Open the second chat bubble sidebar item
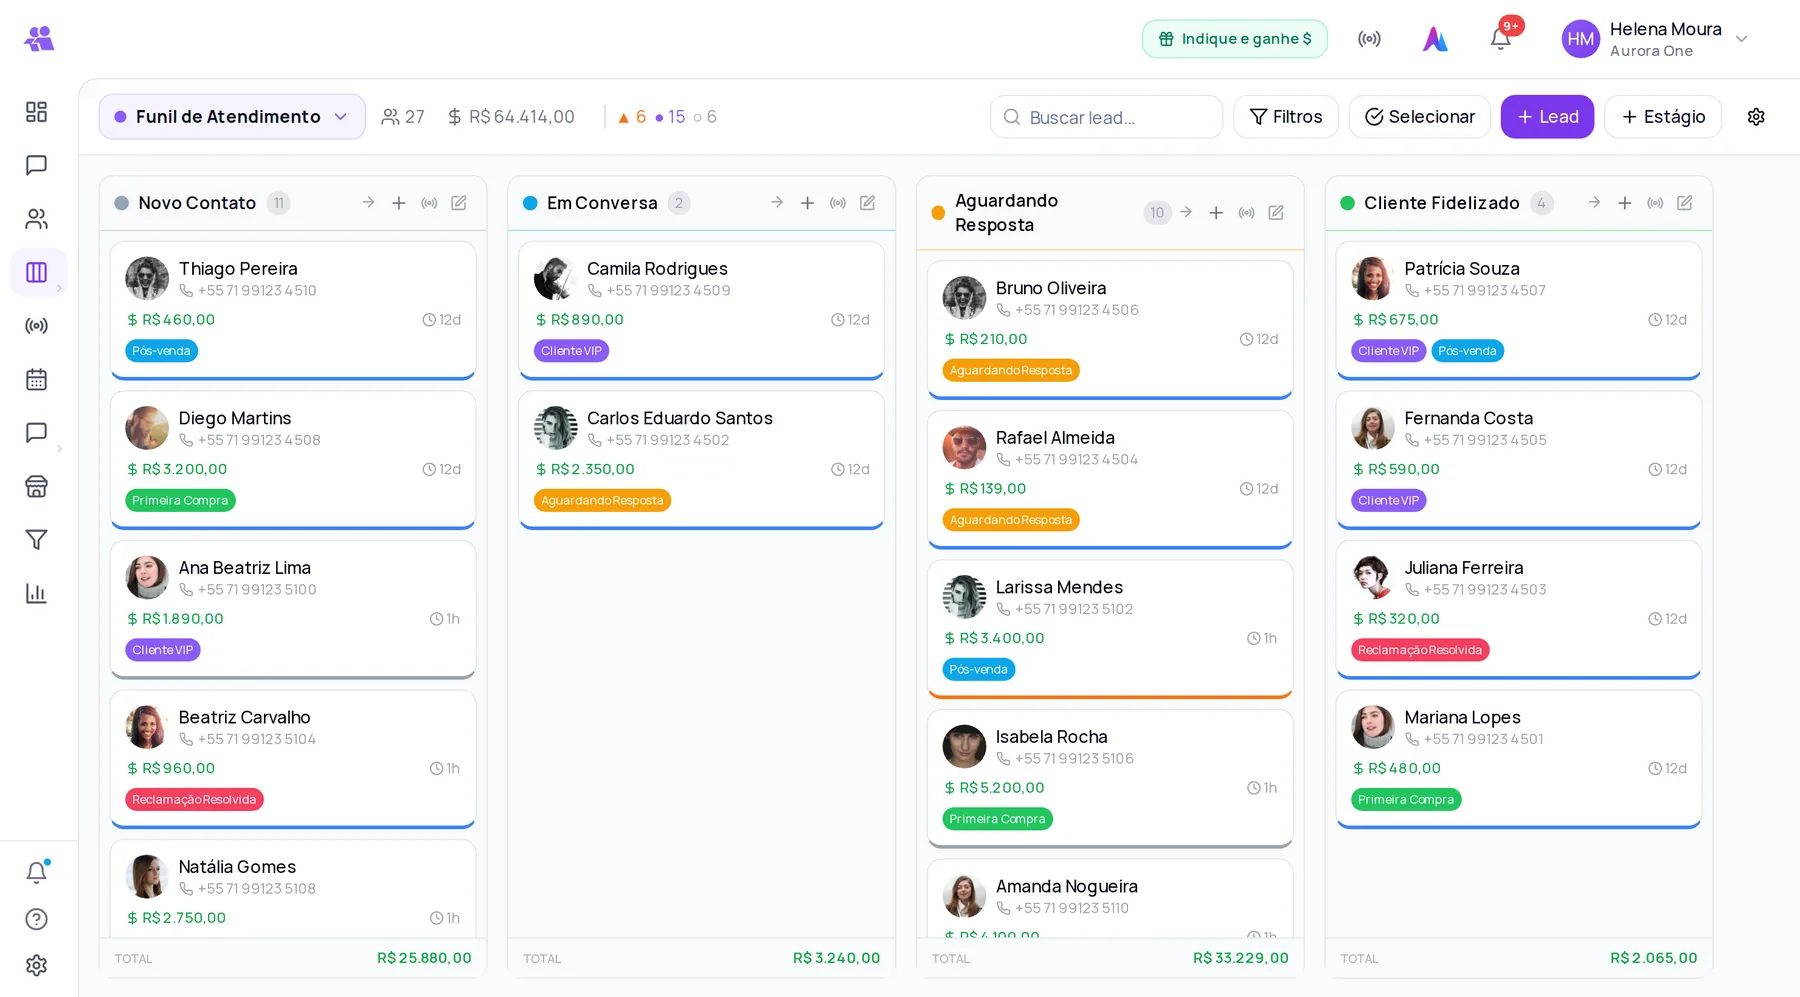Screen dimensions: 1800x997 tap(36, 433)
